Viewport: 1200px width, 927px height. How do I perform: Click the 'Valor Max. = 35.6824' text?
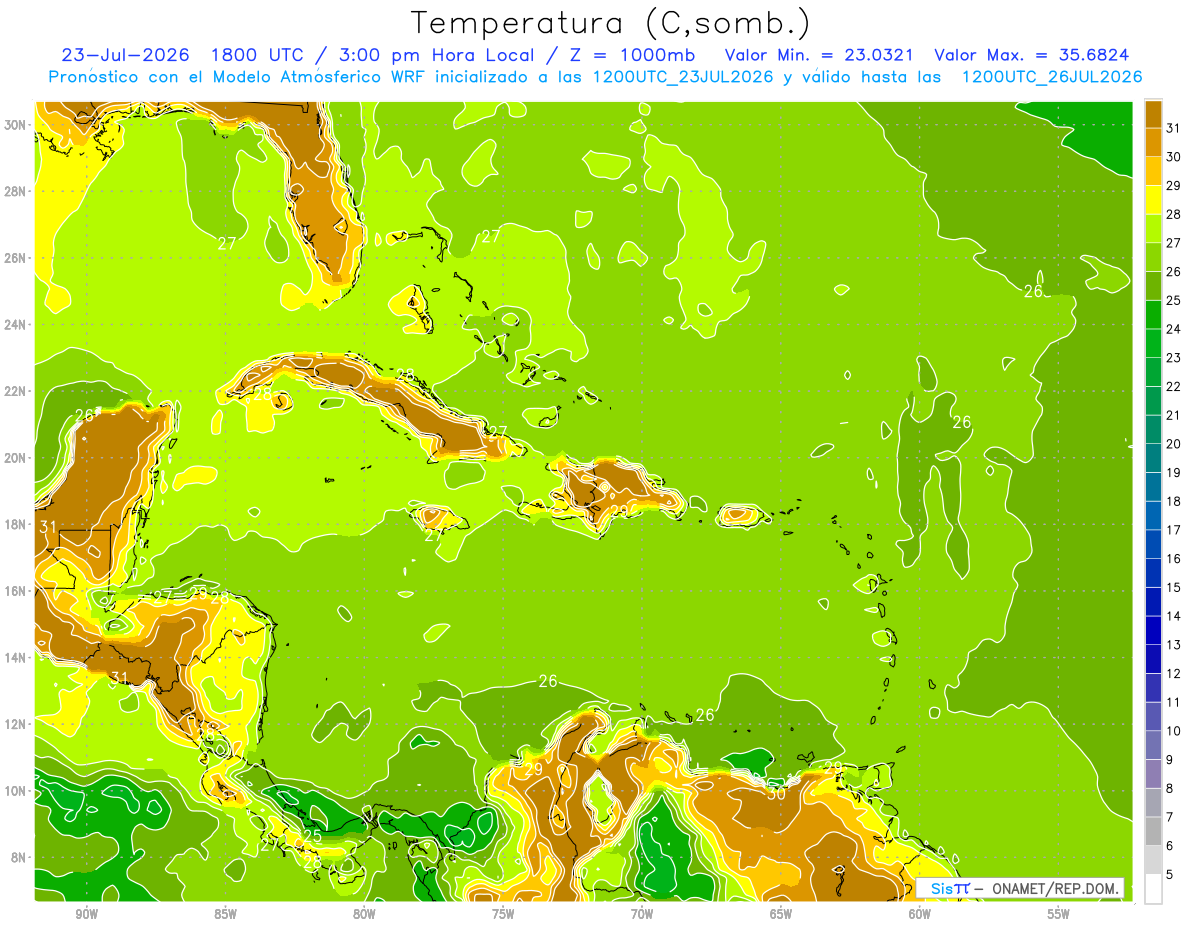click(x=1032, y=55)
